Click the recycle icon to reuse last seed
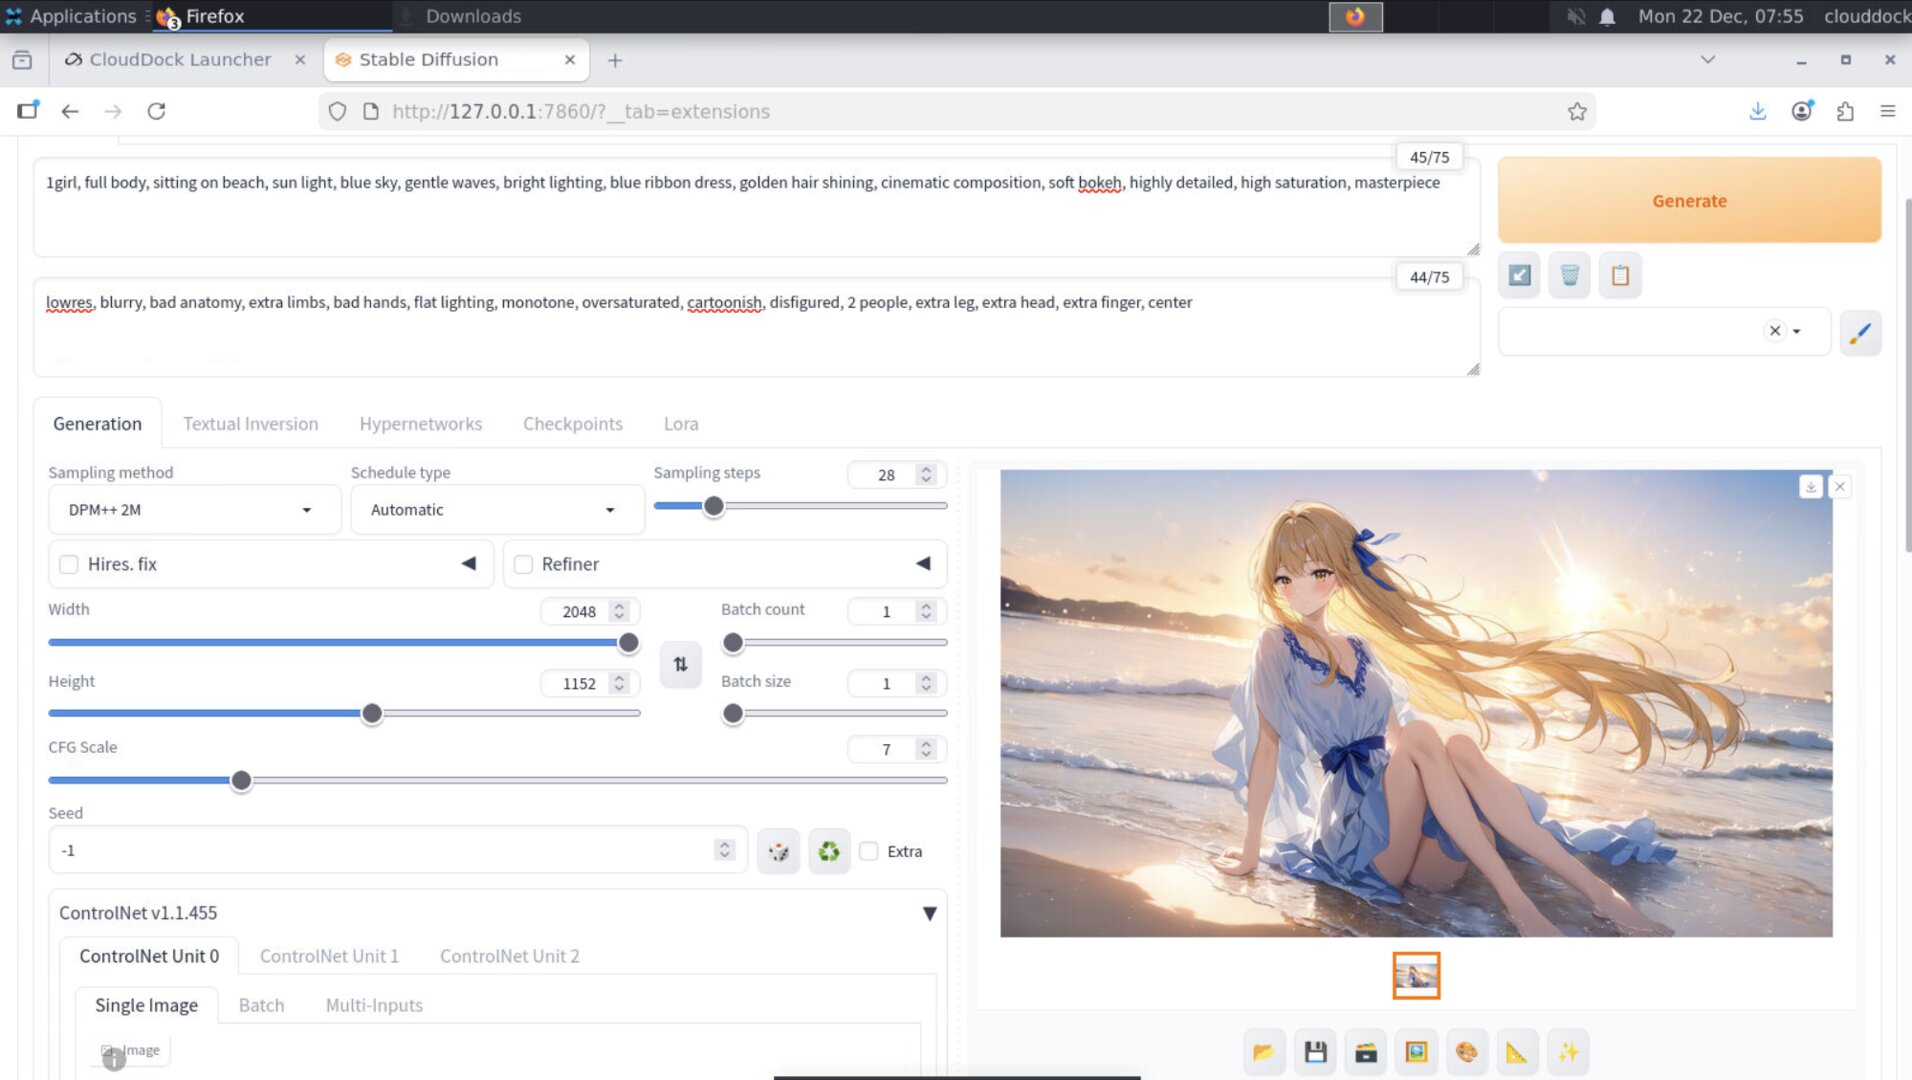Viewport: 1912px width, 1080px height. [x=828, y=850]
